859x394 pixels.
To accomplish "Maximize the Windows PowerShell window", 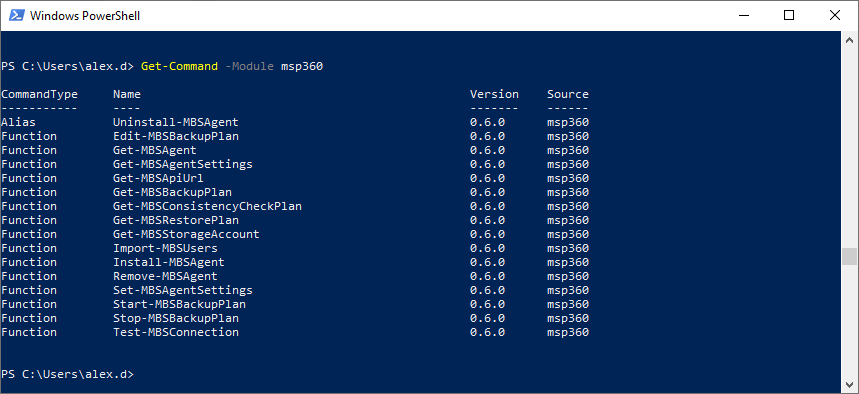I will tap(789, 15).
